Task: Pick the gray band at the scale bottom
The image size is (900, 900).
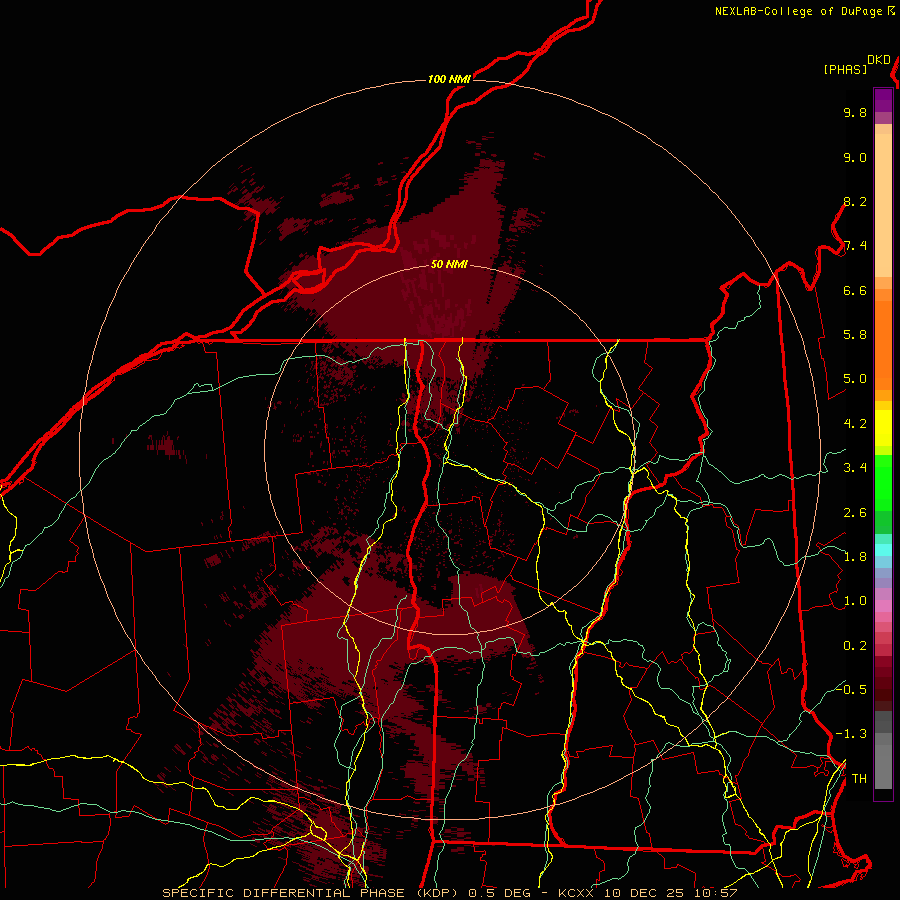Action: pos(883,751)
